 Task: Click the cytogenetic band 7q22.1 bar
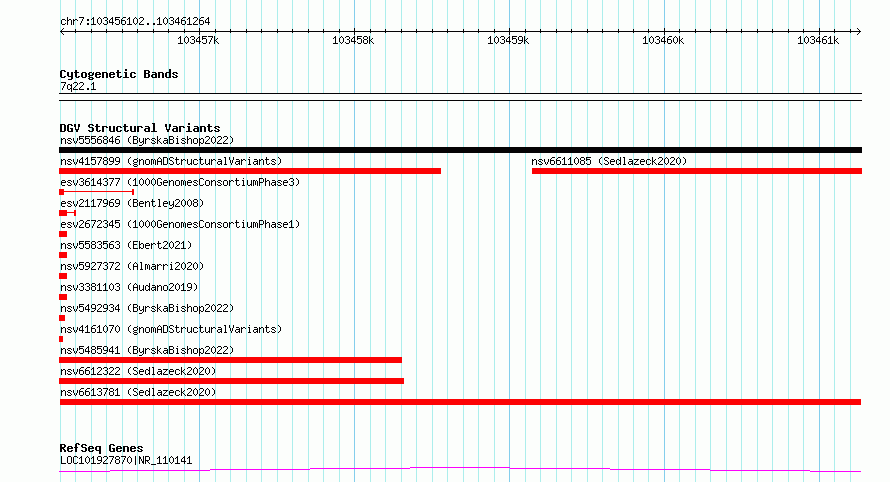pyautogui.click(x=460, y=97)
